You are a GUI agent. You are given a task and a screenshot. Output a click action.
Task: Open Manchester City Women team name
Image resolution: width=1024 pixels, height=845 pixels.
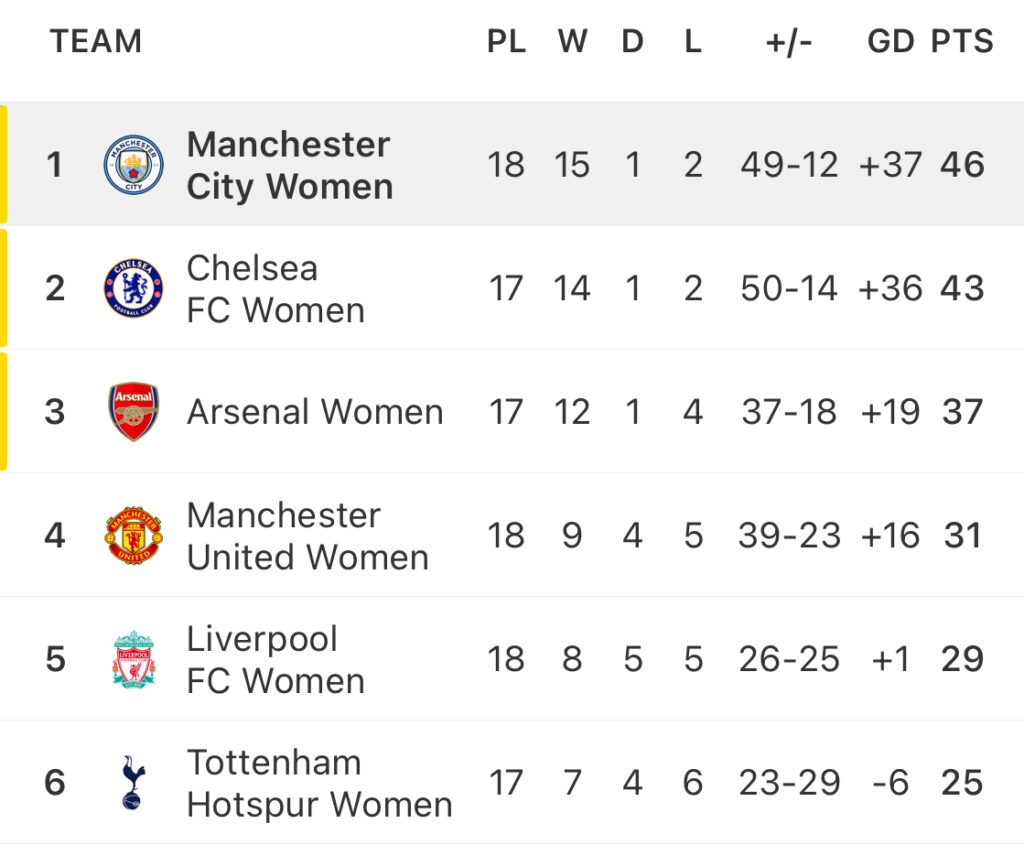pyautogui.click(x=290, y=165)
